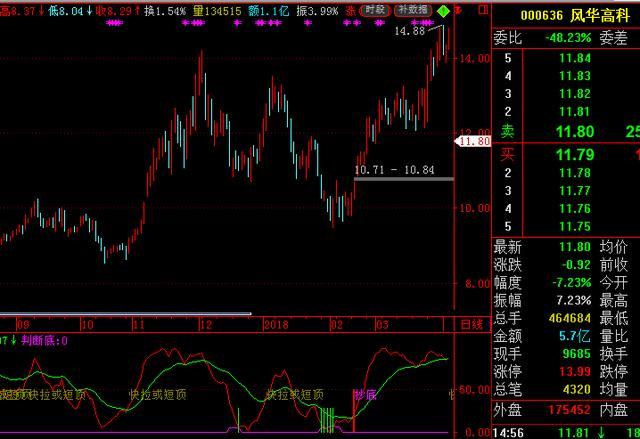
Task: Select buy level 5 price 11.75
Action: coord(575,227)
